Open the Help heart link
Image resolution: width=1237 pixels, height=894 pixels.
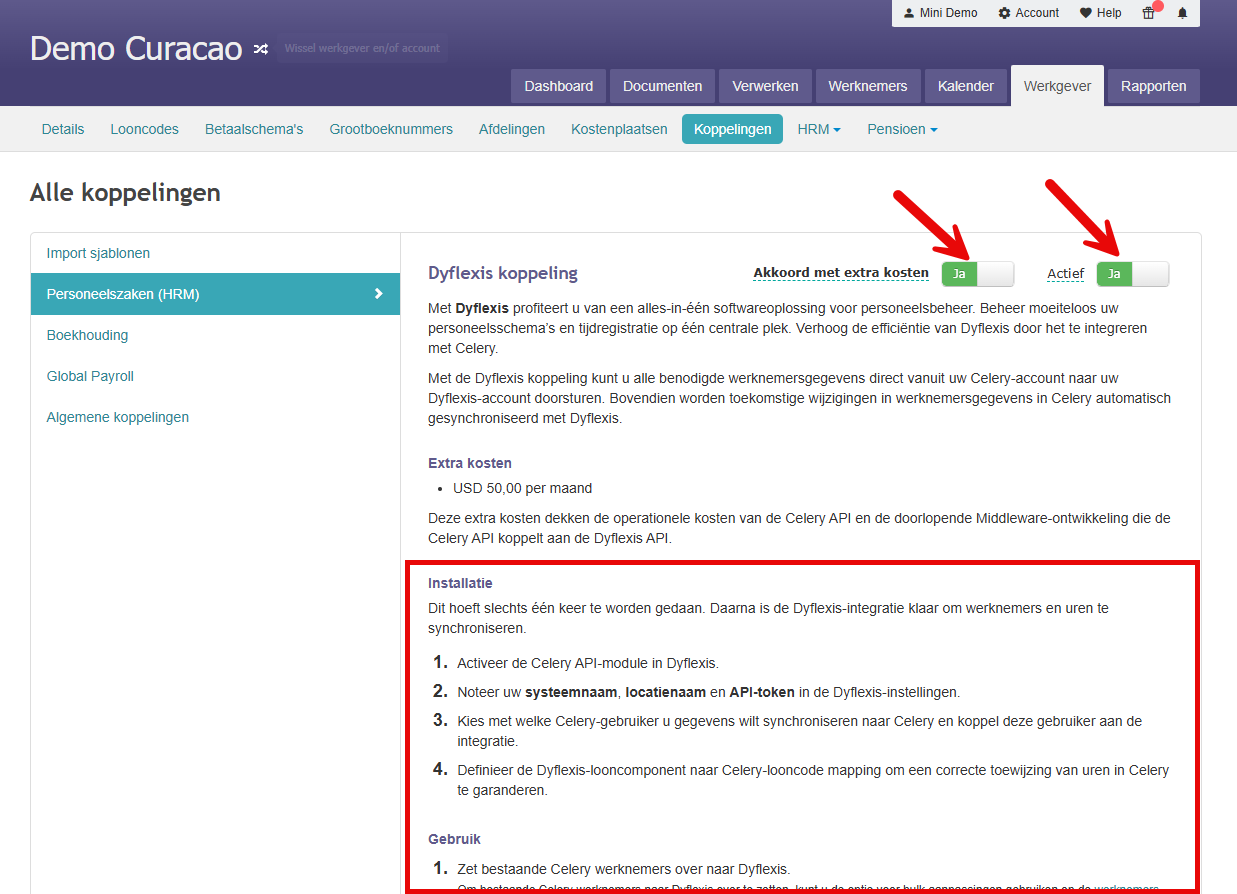click(x=1100, y=13)
